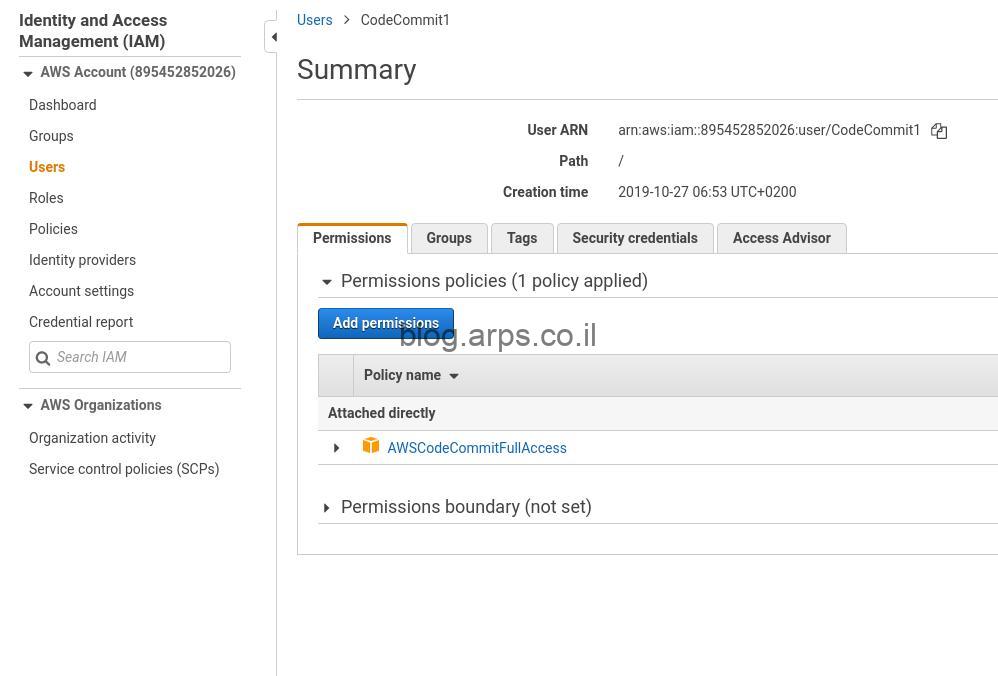Sort by Policy name column arrow
This screenshot has width=998, height=676.
454,376
